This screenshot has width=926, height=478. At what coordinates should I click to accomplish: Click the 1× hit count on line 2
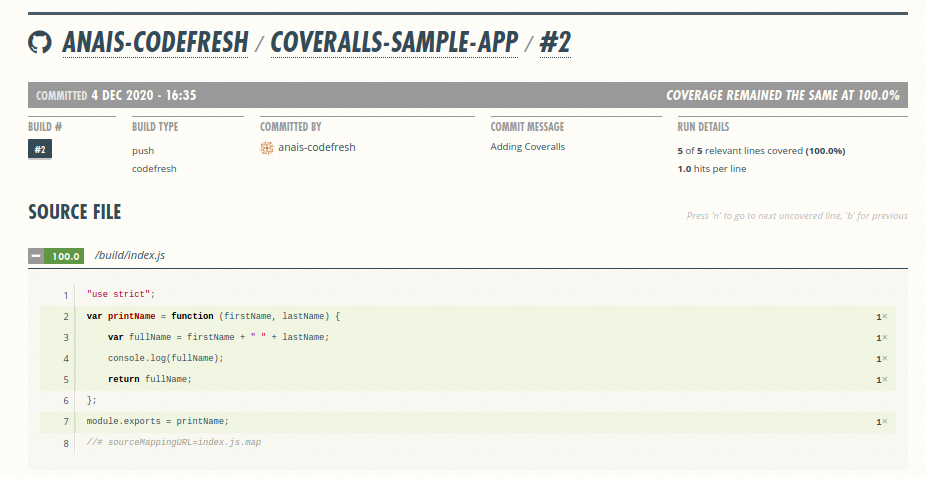coord(881,317)
